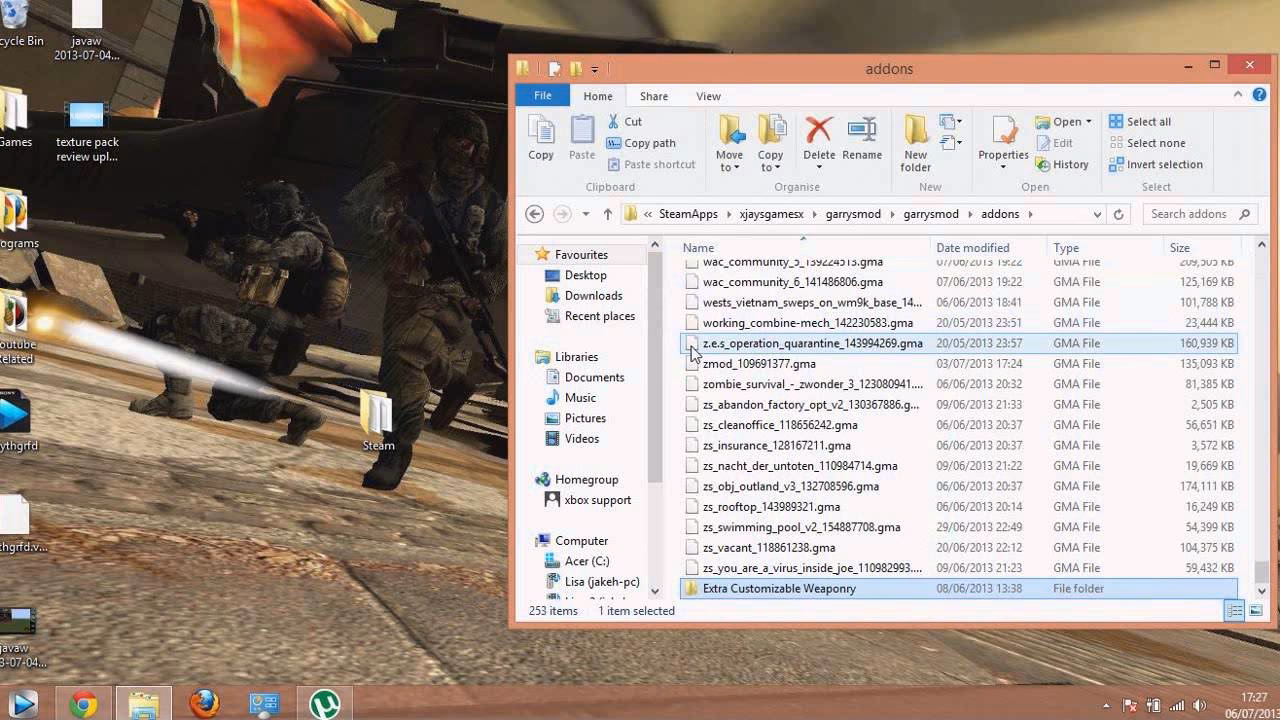Open the File menu tab

click(543, 96)
